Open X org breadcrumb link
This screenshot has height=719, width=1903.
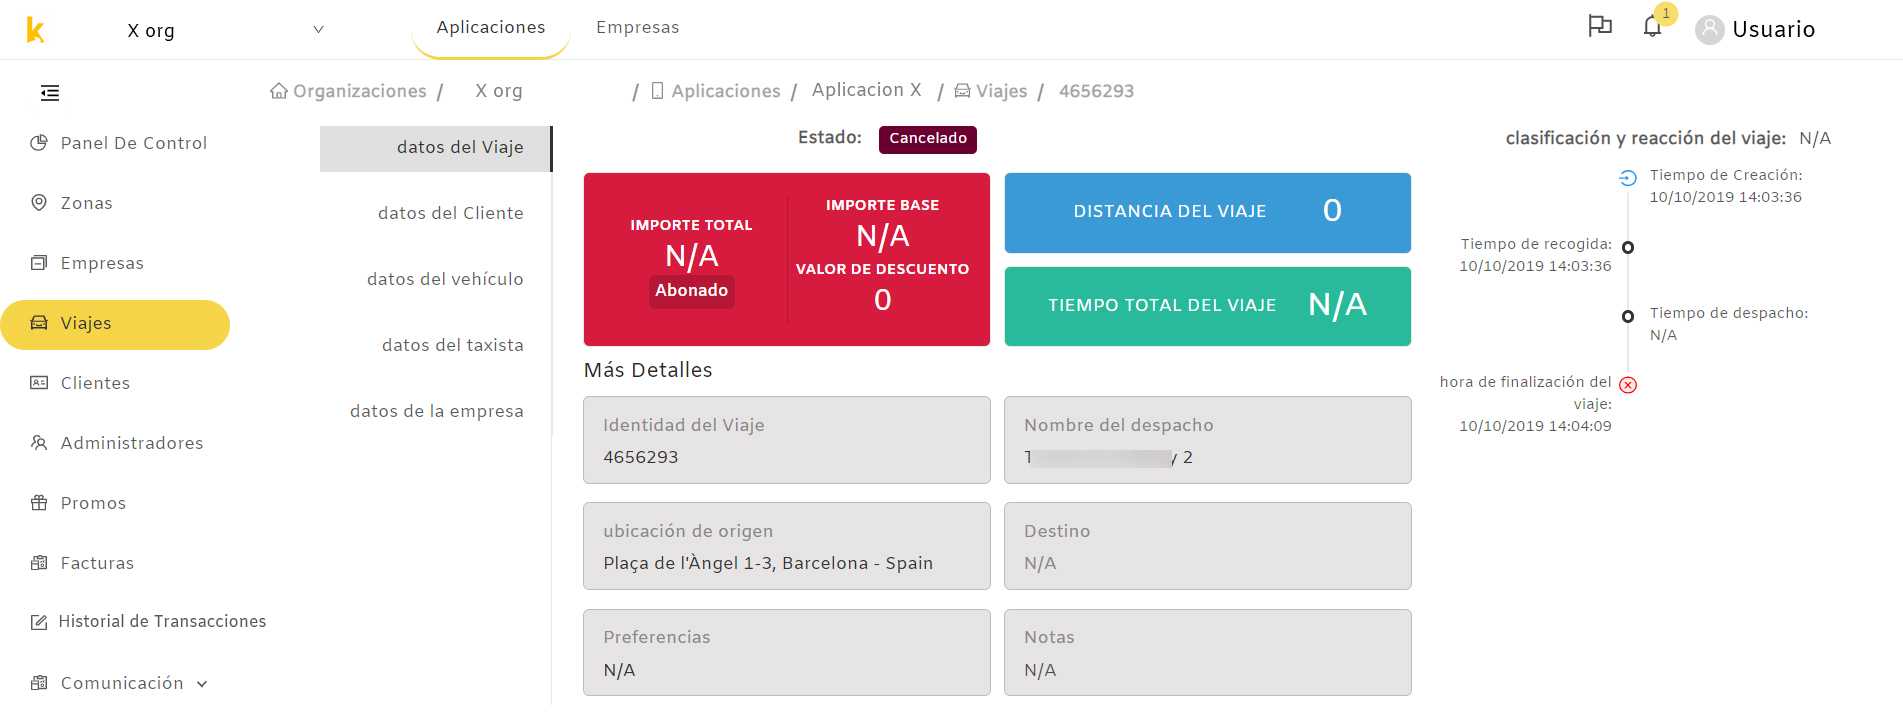tap(498, 90)
